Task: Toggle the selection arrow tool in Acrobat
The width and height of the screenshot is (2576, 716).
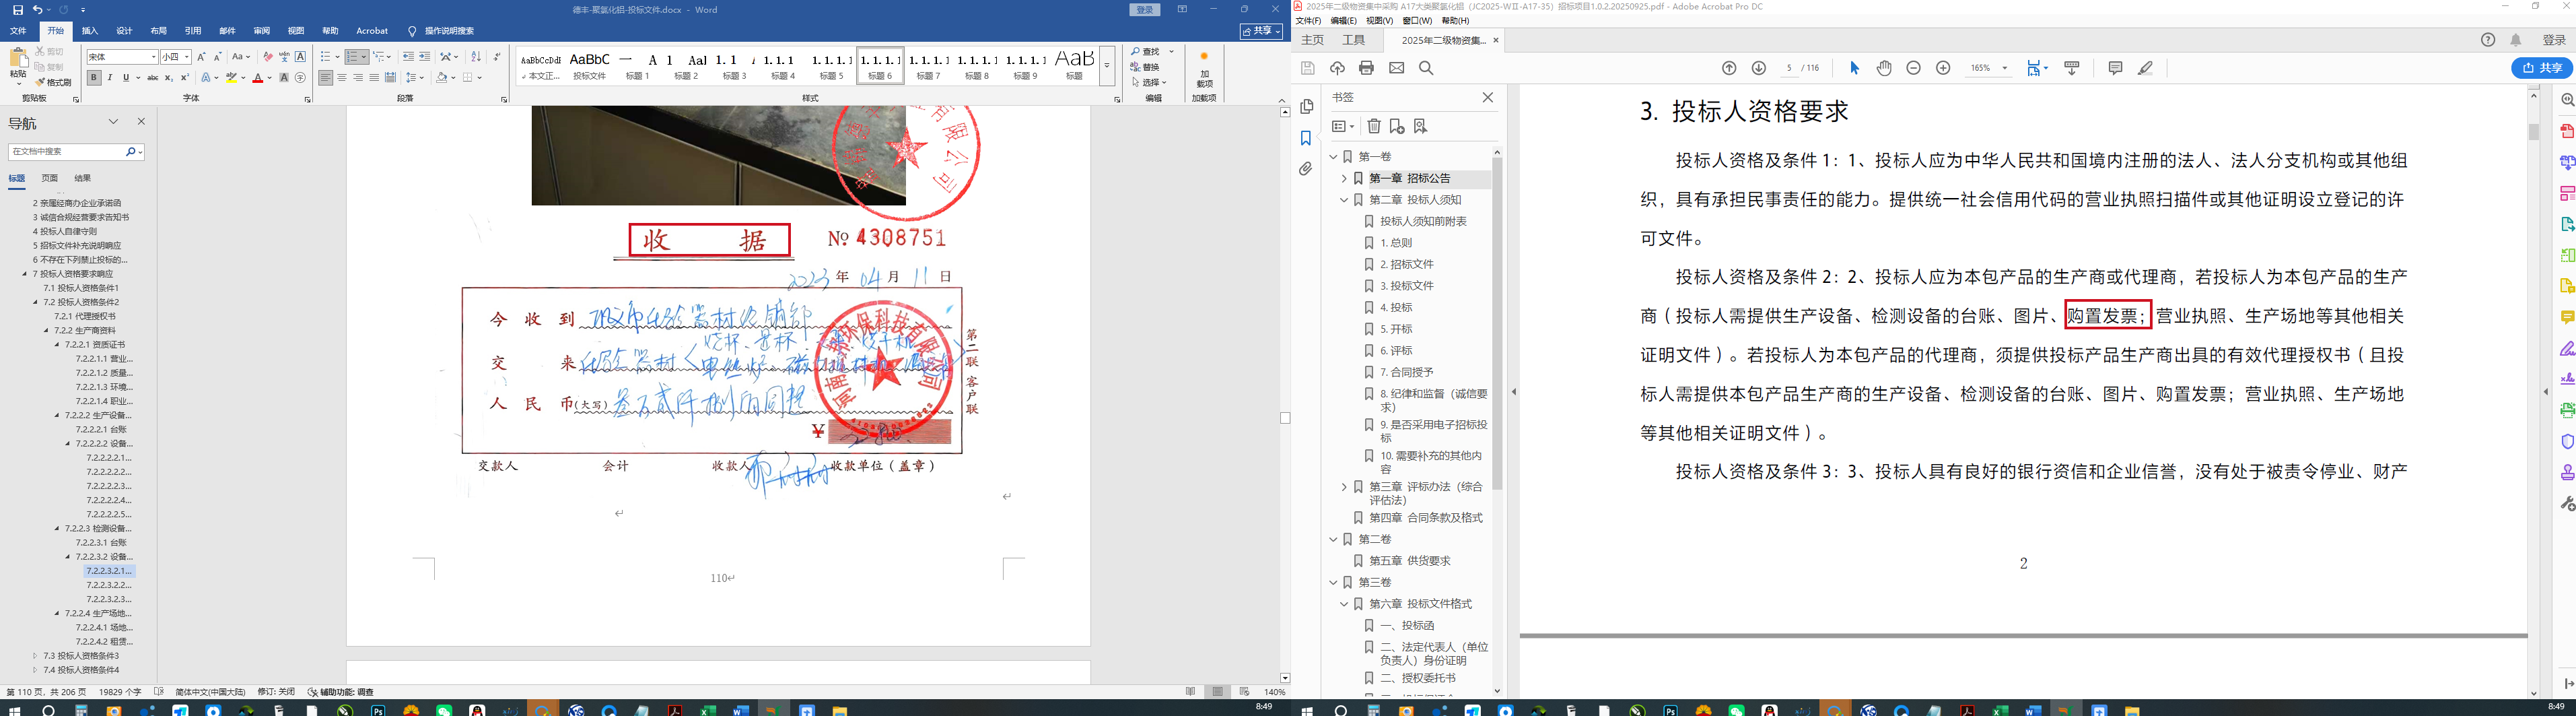Action: pyautogui.click(x=1855, y=68)
